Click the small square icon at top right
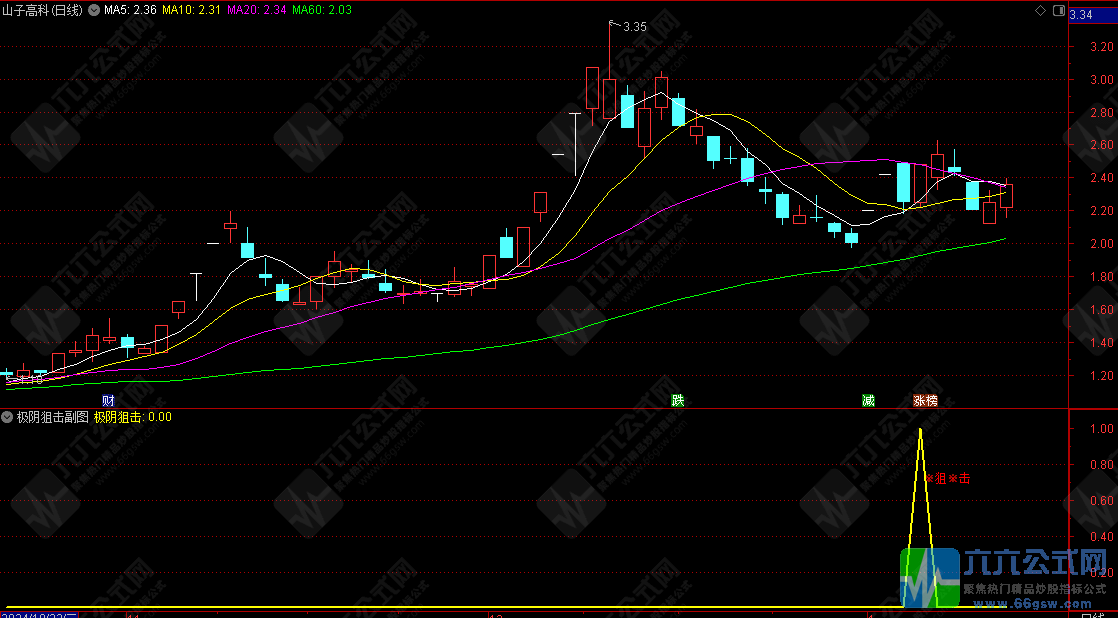 [1057, 10]
